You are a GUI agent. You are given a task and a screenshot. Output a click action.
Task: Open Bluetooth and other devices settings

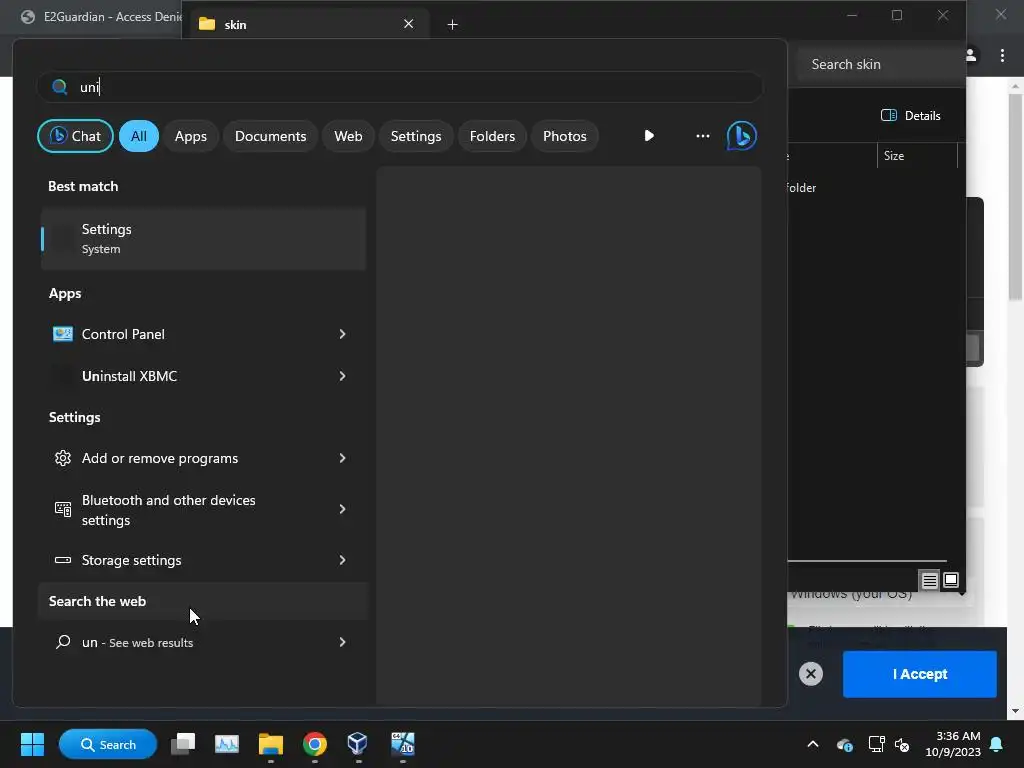point(203,509)
